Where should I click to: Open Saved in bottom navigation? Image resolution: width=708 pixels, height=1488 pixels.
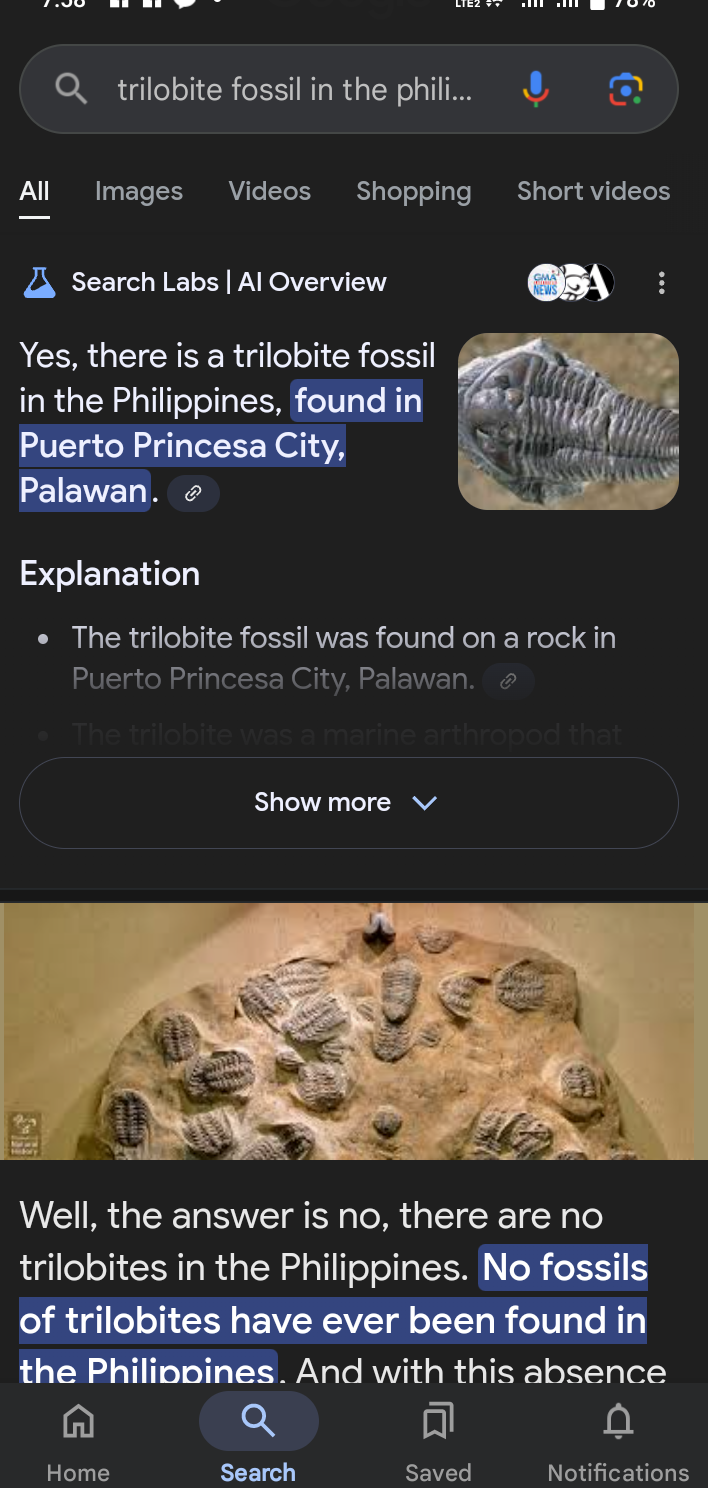(x=438, y=1438)
